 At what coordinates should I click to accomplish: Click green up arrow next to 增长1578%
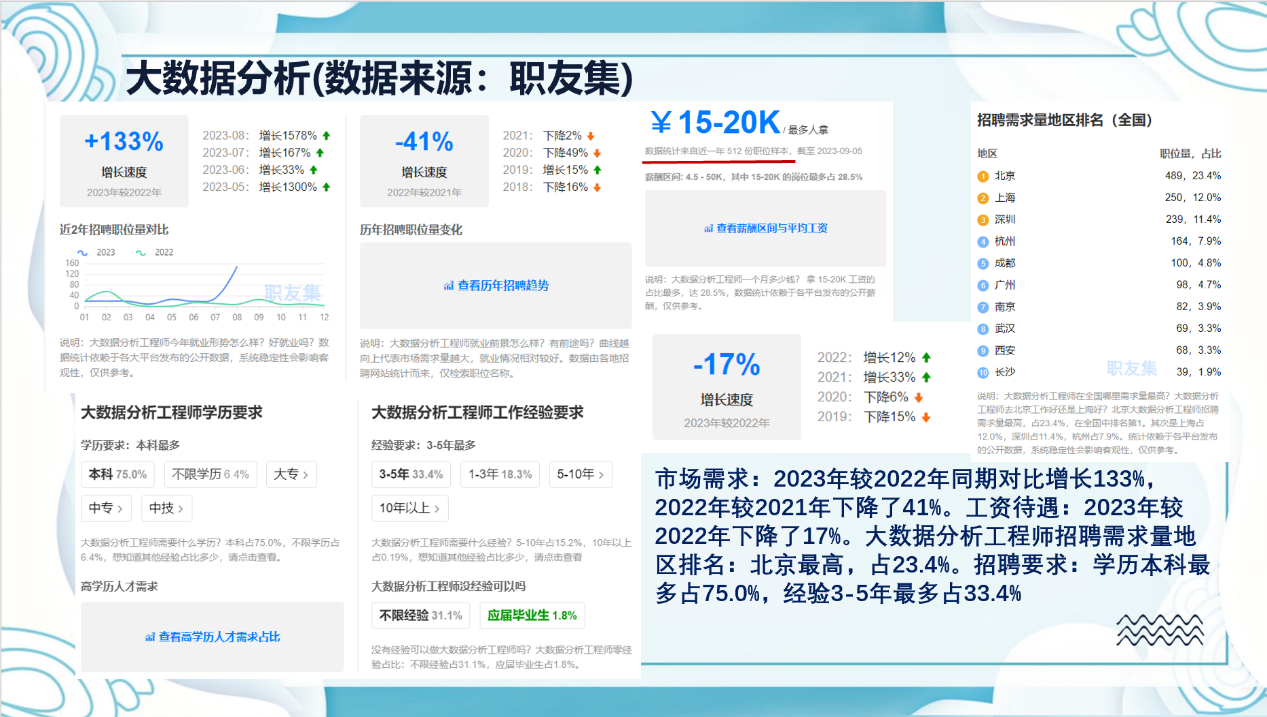point(326,135)
